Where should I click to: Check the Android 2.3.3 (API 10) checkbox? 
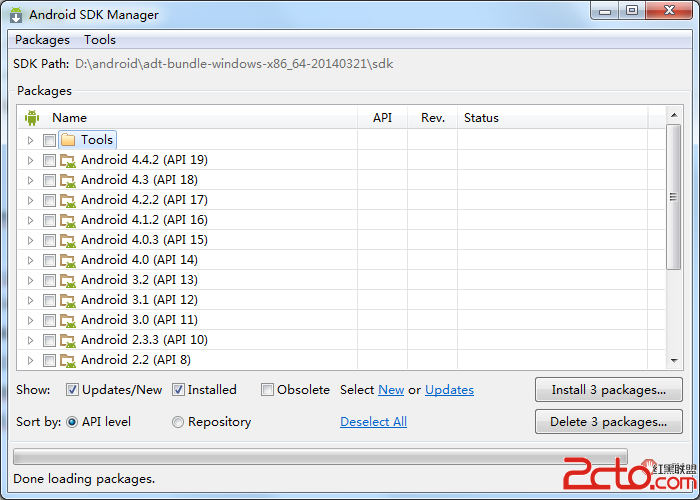point(49,340)
